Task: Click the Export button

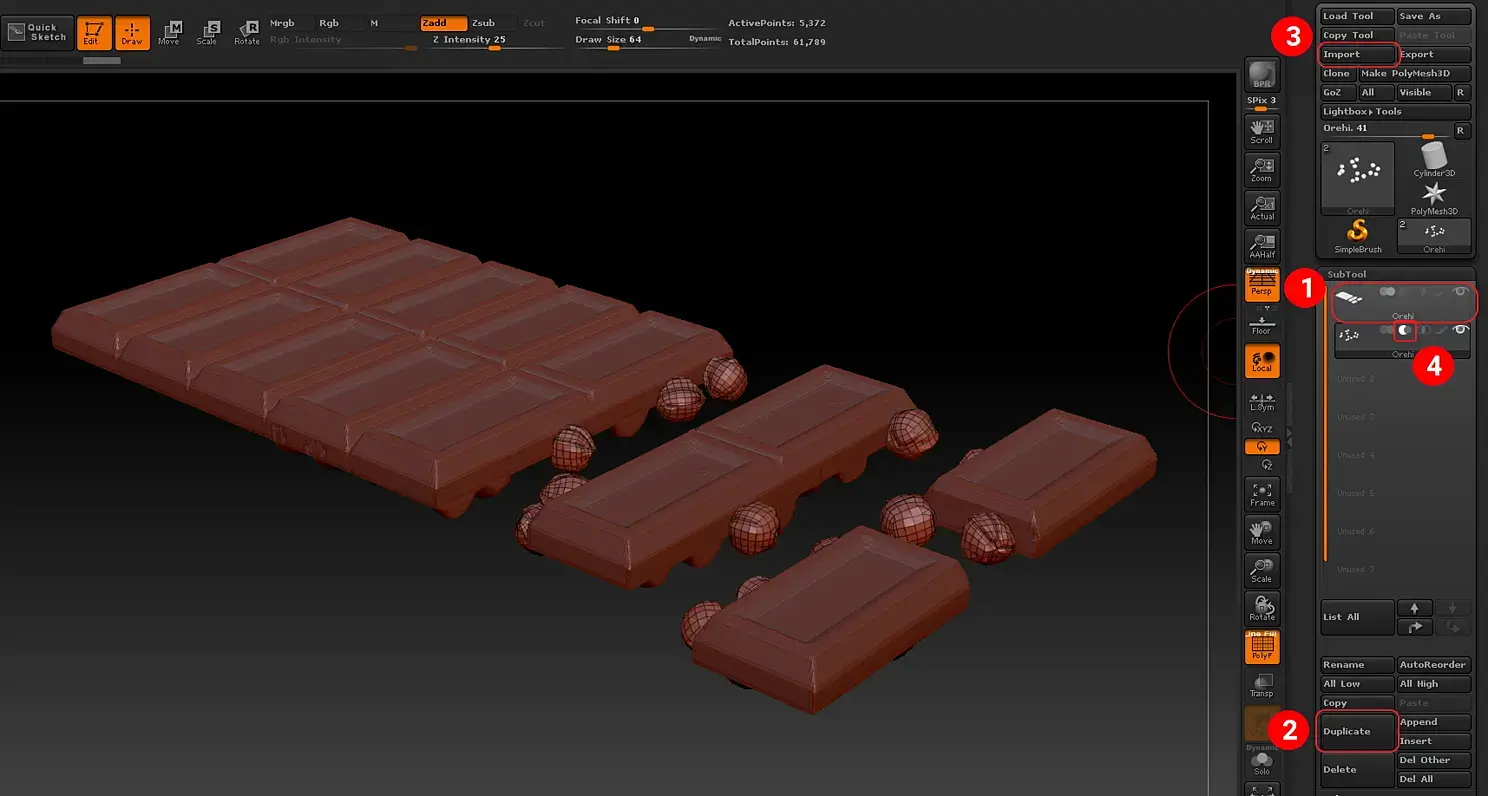Action: [1434, 54]
